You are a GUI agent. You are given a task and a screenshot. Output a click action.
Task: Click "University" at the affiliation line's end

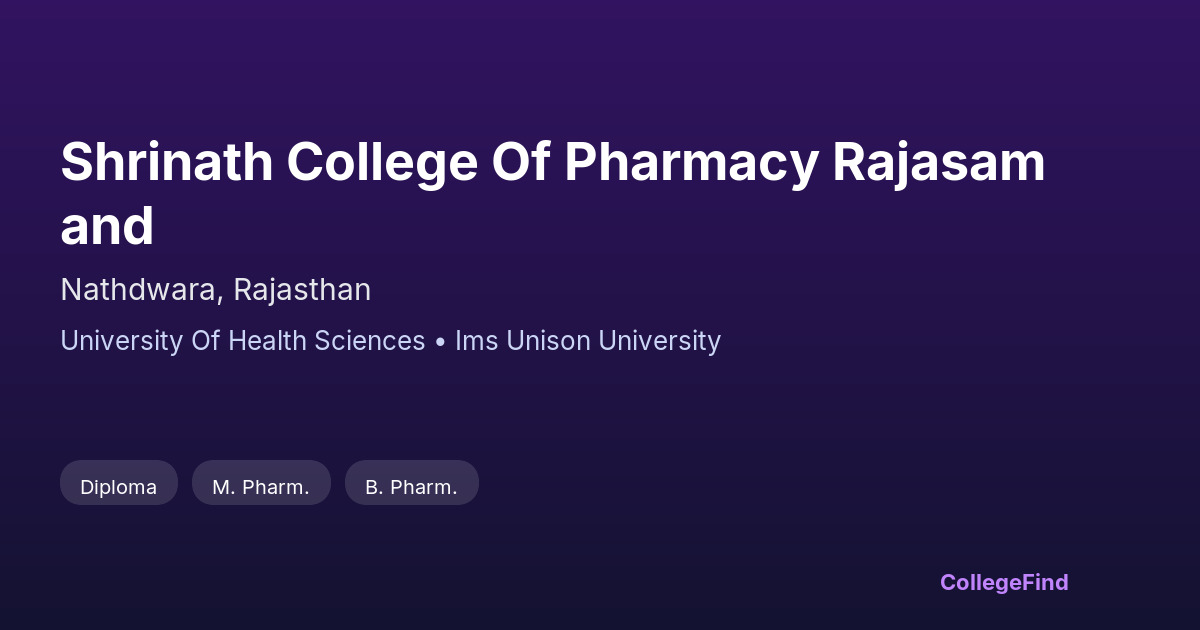pyautogui.click(x=660, y=341)
